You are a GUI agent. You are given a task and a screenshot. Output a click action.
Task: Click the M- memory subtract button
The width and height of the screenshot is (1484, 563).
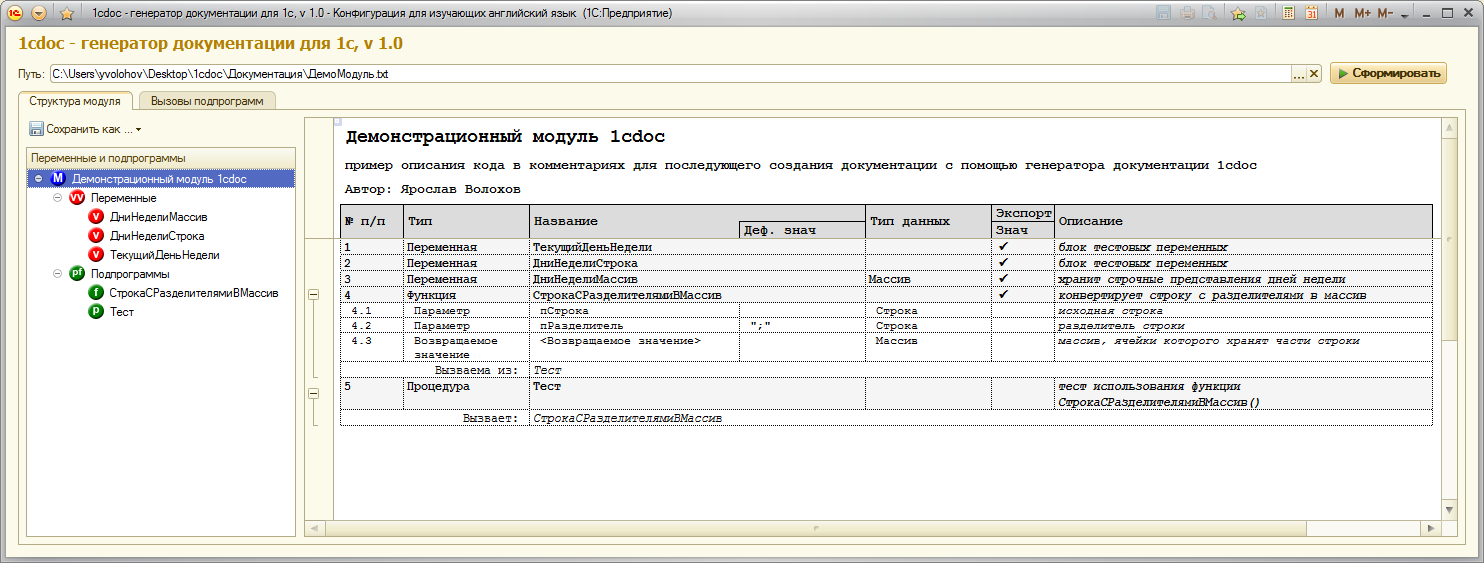(1385, 14)
